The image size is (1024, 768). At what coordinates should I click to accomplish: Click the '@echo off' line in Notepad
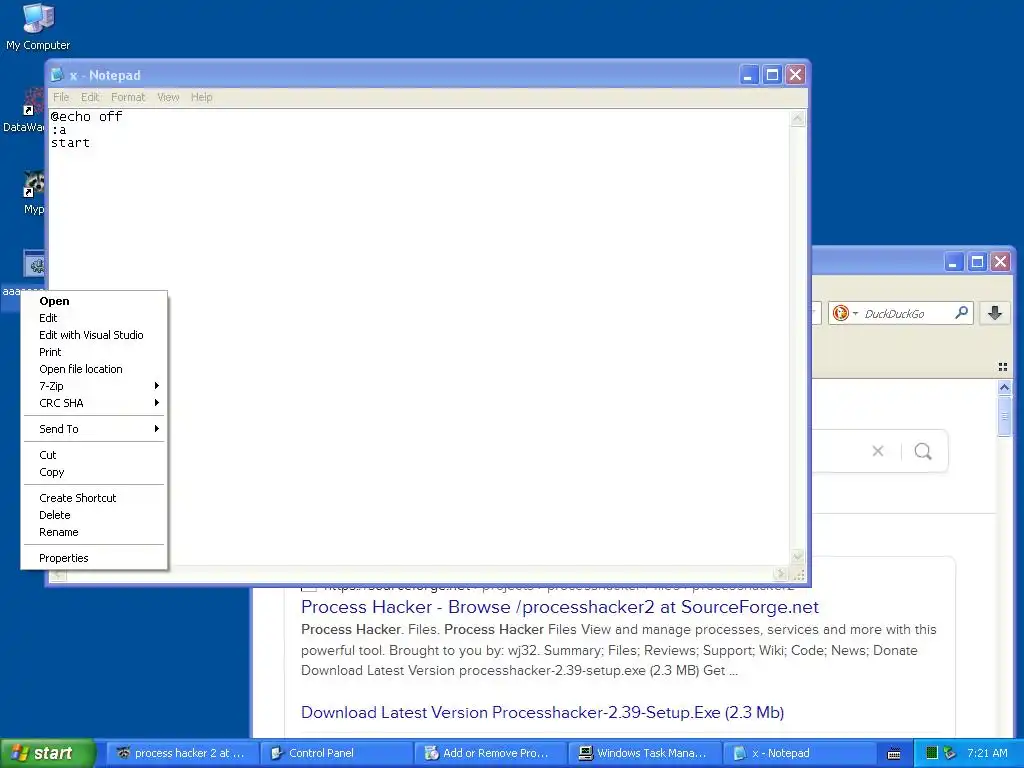point(86,116)
